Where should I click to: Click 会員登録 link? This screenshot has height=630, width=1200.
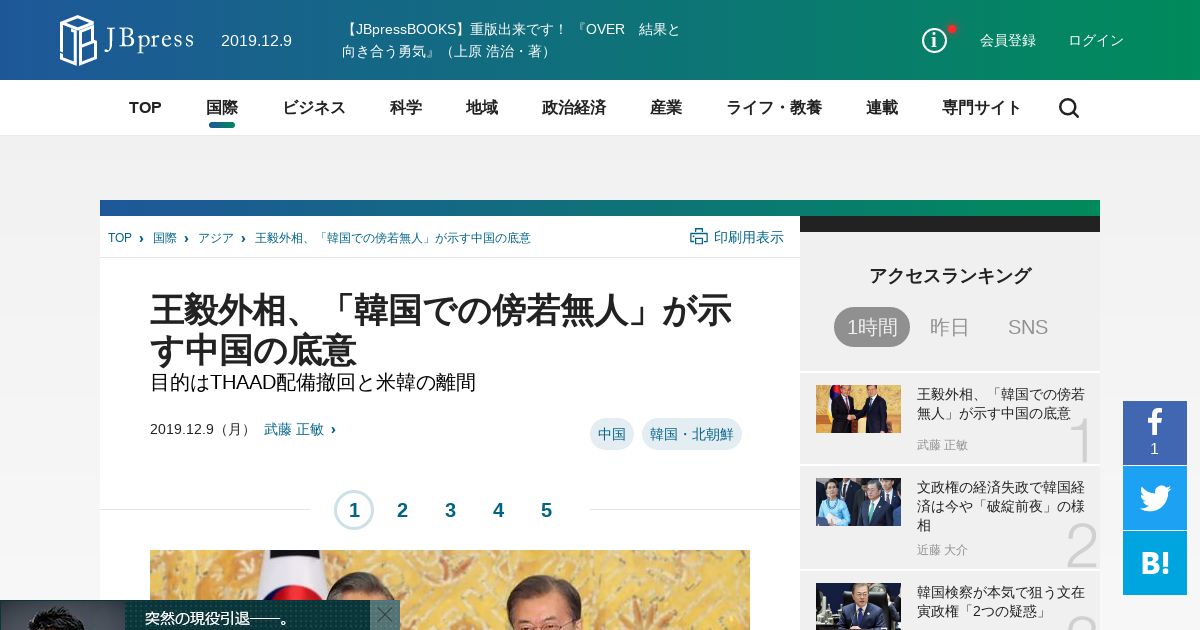1008,40
